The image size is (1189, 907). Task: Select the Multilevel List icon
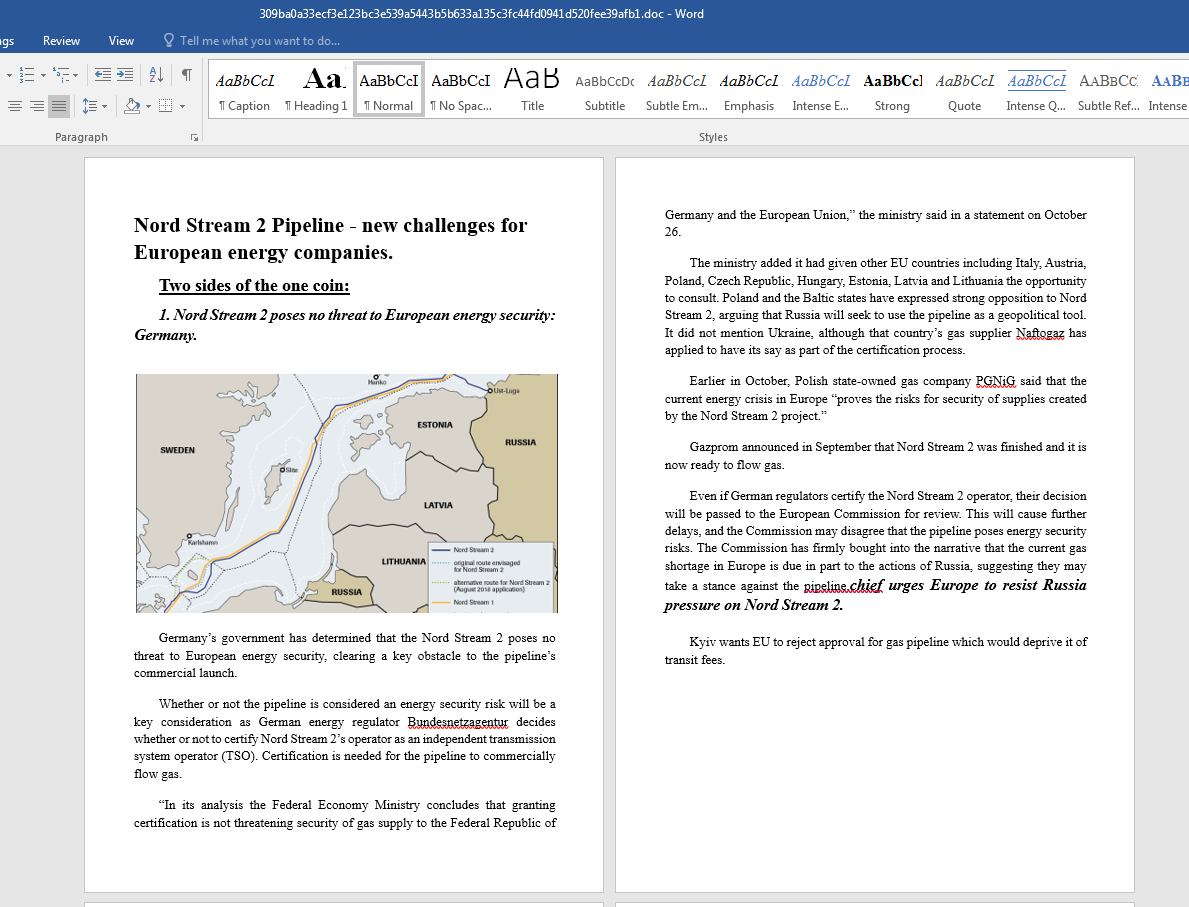61,75
